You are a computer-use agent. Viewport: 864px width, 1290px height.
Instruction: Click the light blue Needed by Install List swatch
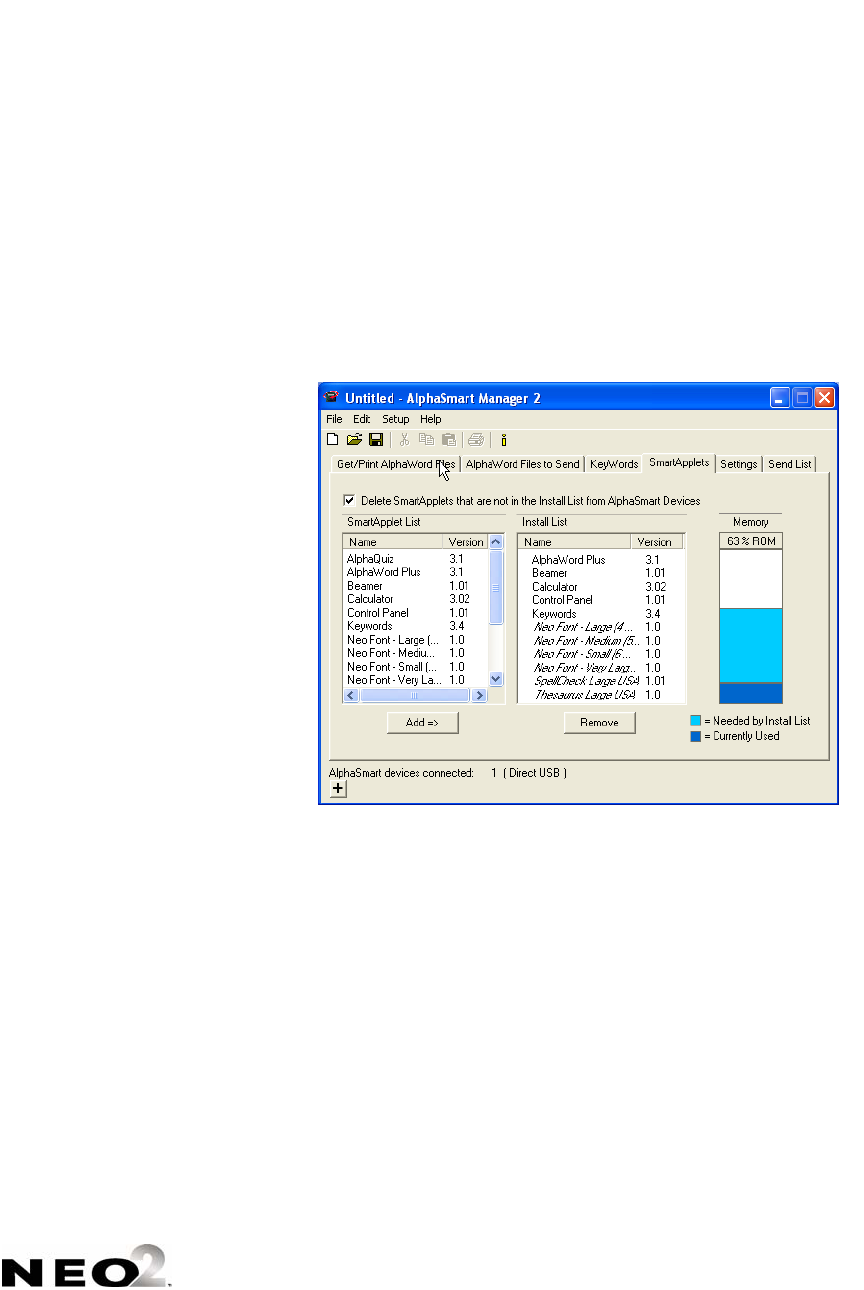[695, 721]
